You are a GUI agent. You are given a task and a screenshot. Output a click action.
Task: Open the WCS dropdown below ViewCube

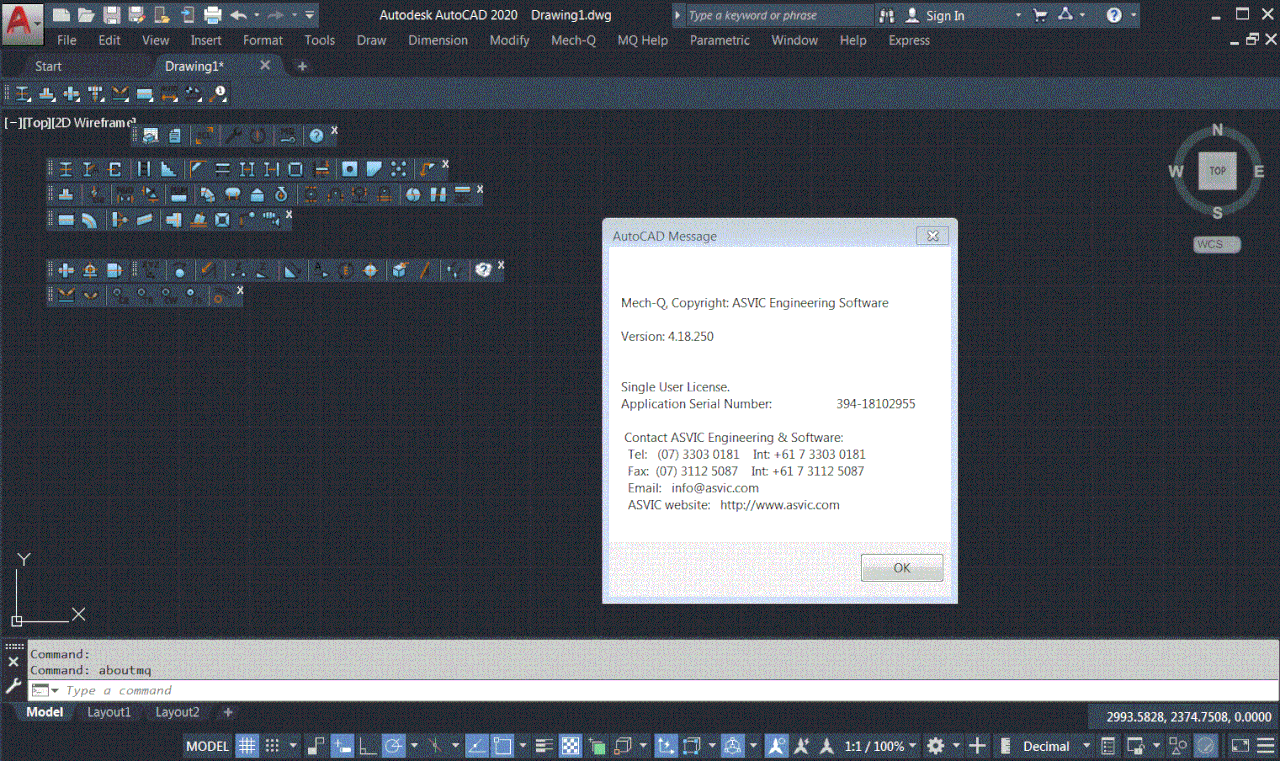(x=1217, y=244)
